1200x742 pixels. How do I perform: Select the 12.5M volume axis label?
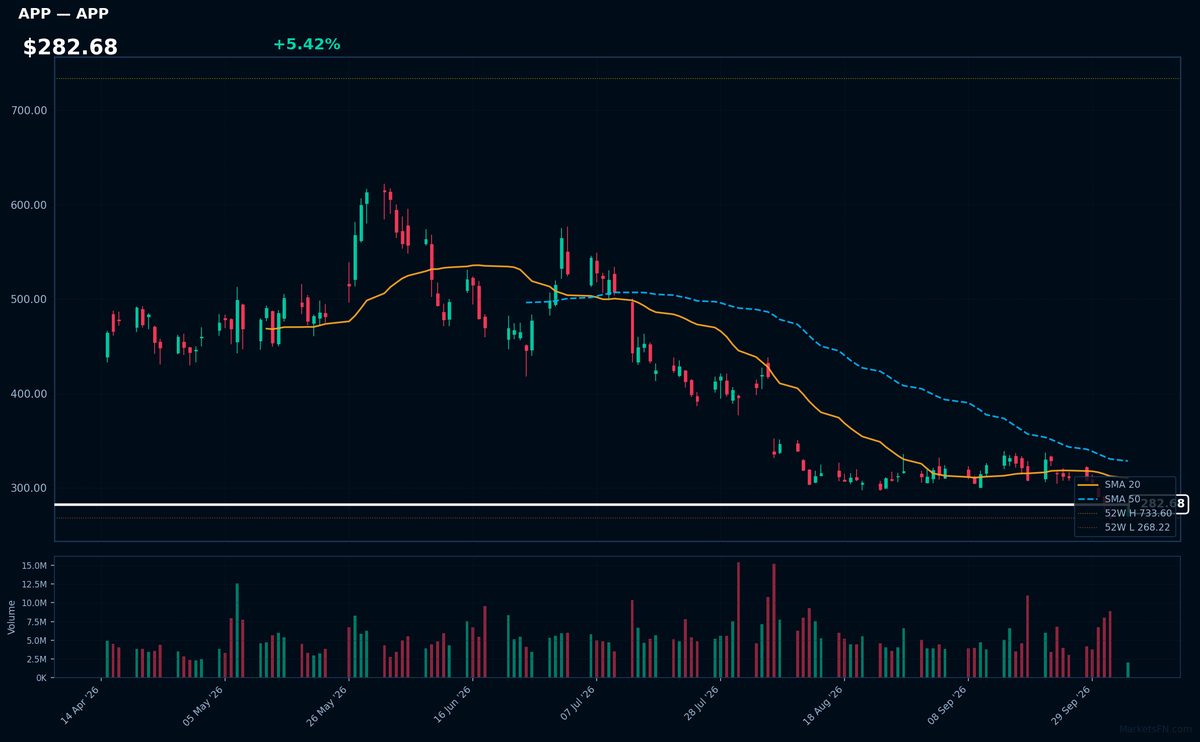click(x=33, y=585)
